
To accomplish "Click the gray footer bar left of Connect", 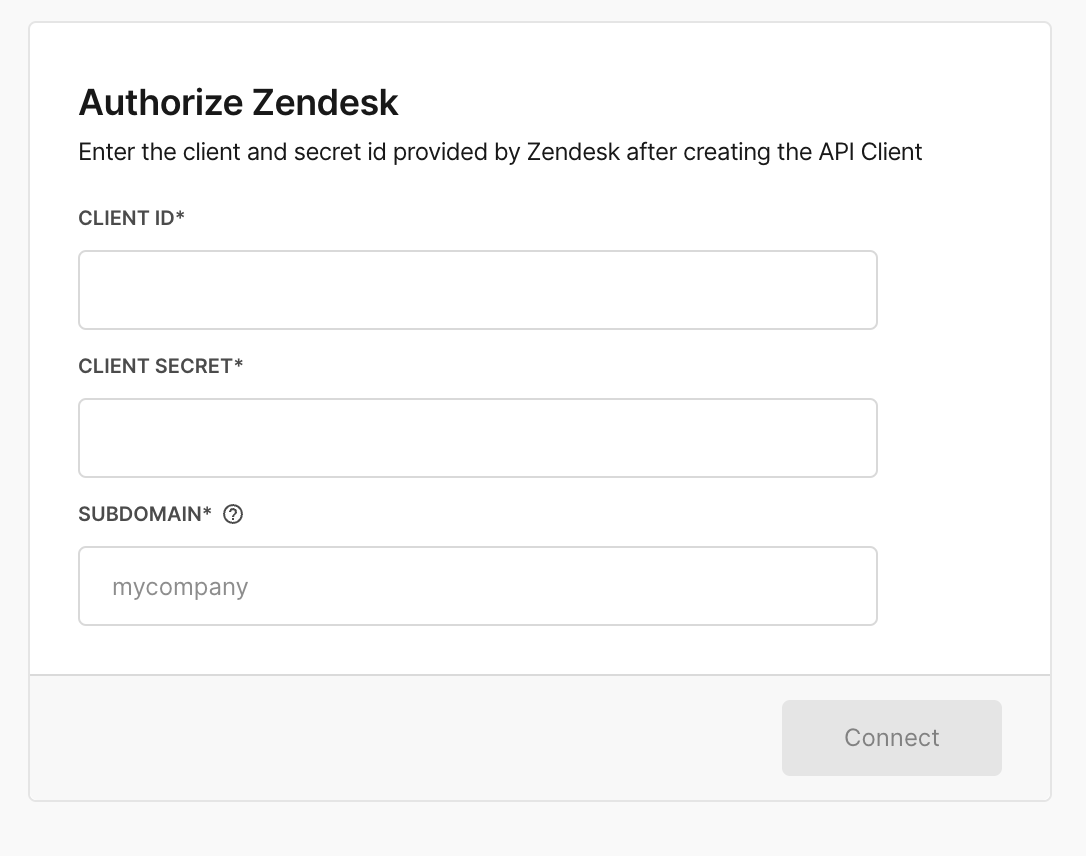I will pyautogui.click(x=400, y=738).
